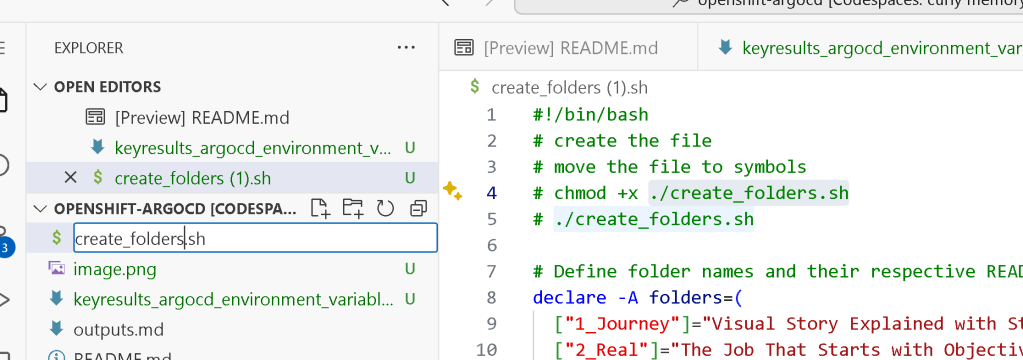Click the create_folders (1).sh breadcrumb

pos(569,87)
